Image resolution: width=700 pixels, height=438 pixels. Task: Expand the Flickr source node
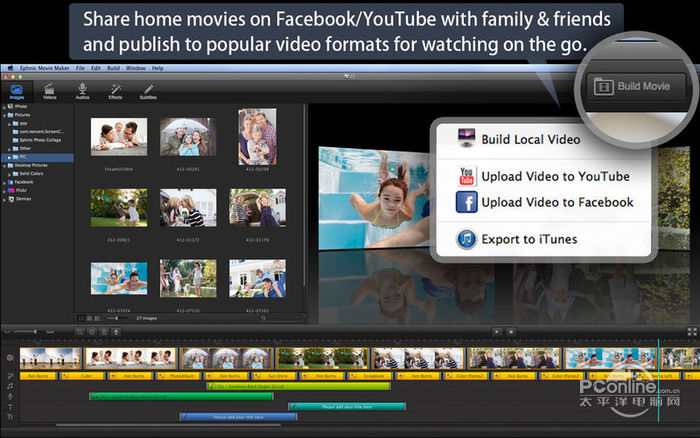coord(4,191)
